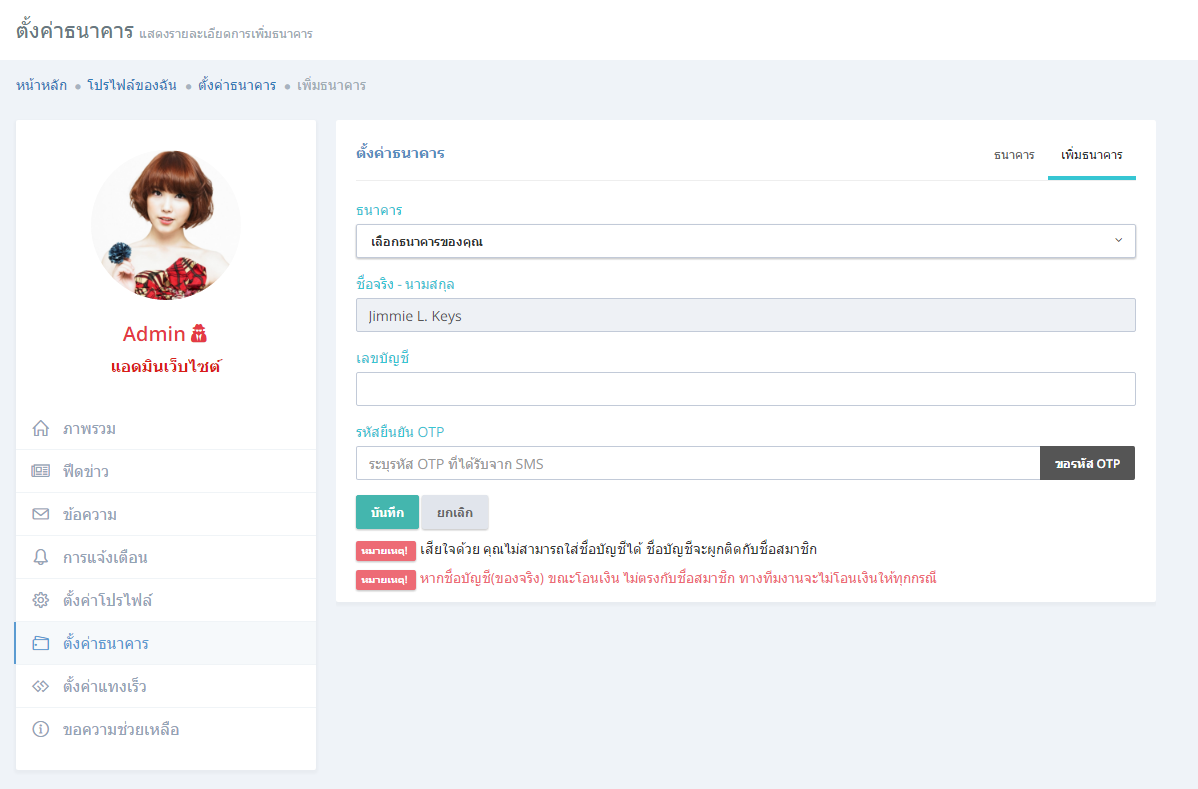Click the info icon beside ขอความช่วยเหลือ
The height and width of the screenshot is (789, 1198).
pos(41,730)
